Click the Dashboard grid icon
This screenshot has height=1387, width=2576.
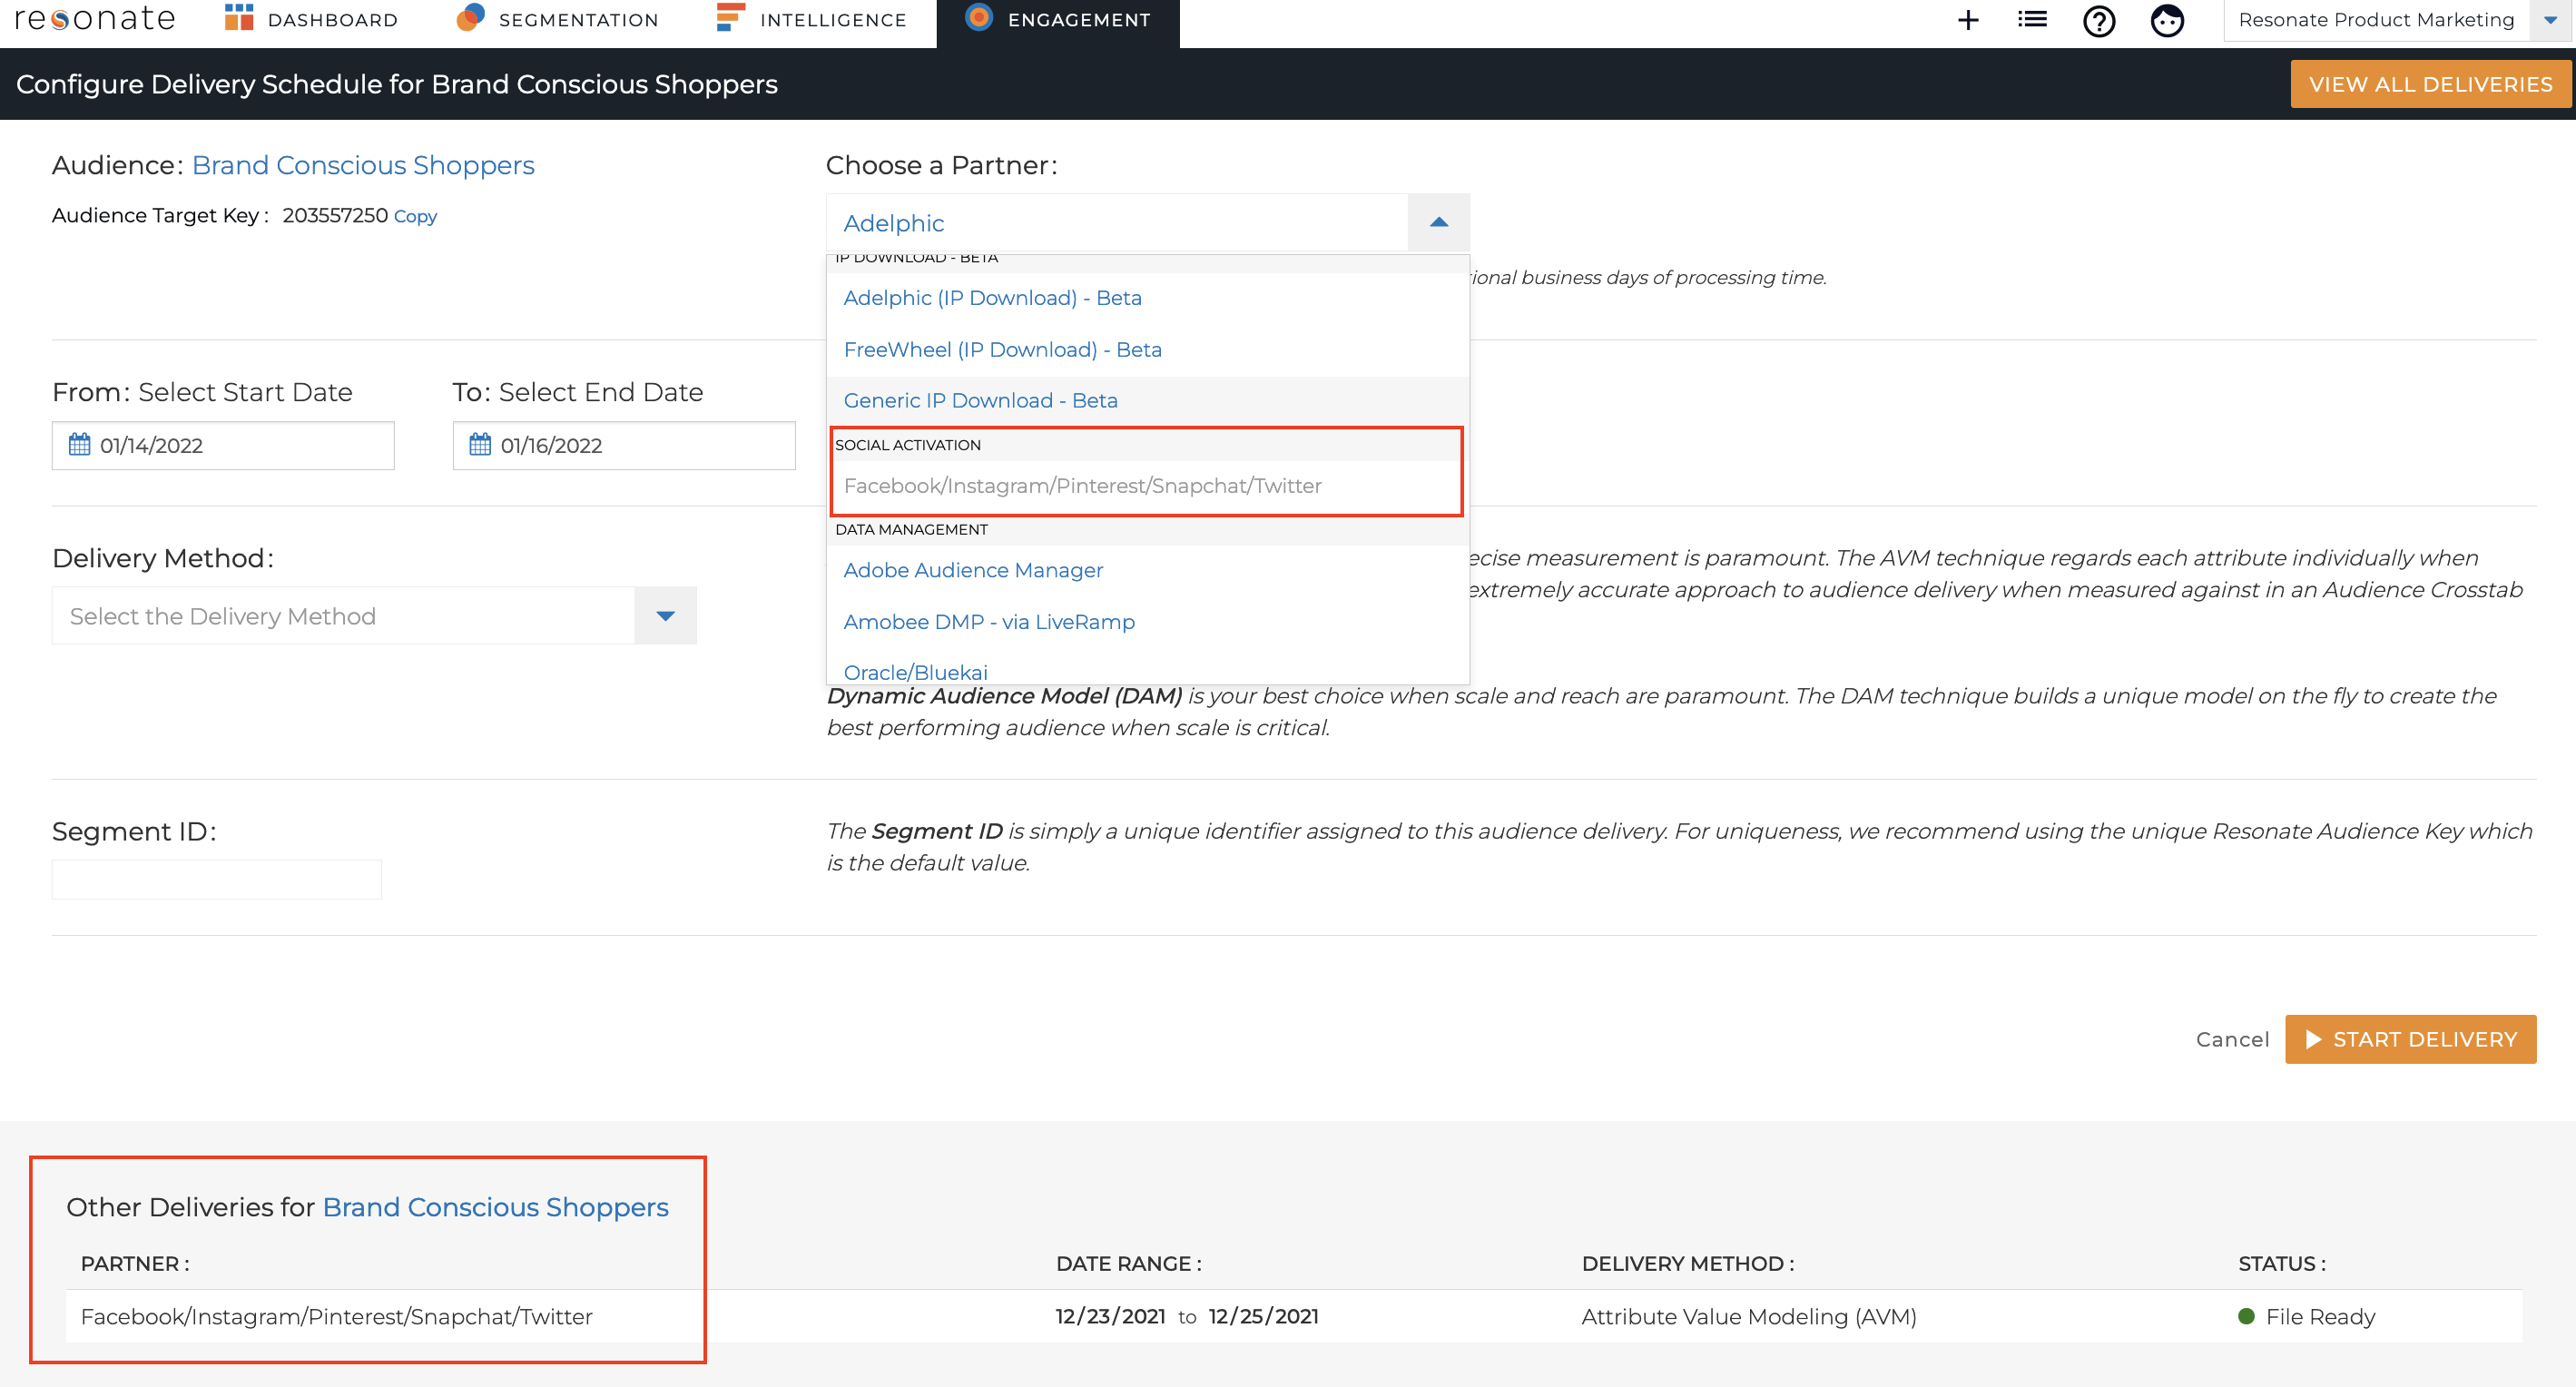238,18
